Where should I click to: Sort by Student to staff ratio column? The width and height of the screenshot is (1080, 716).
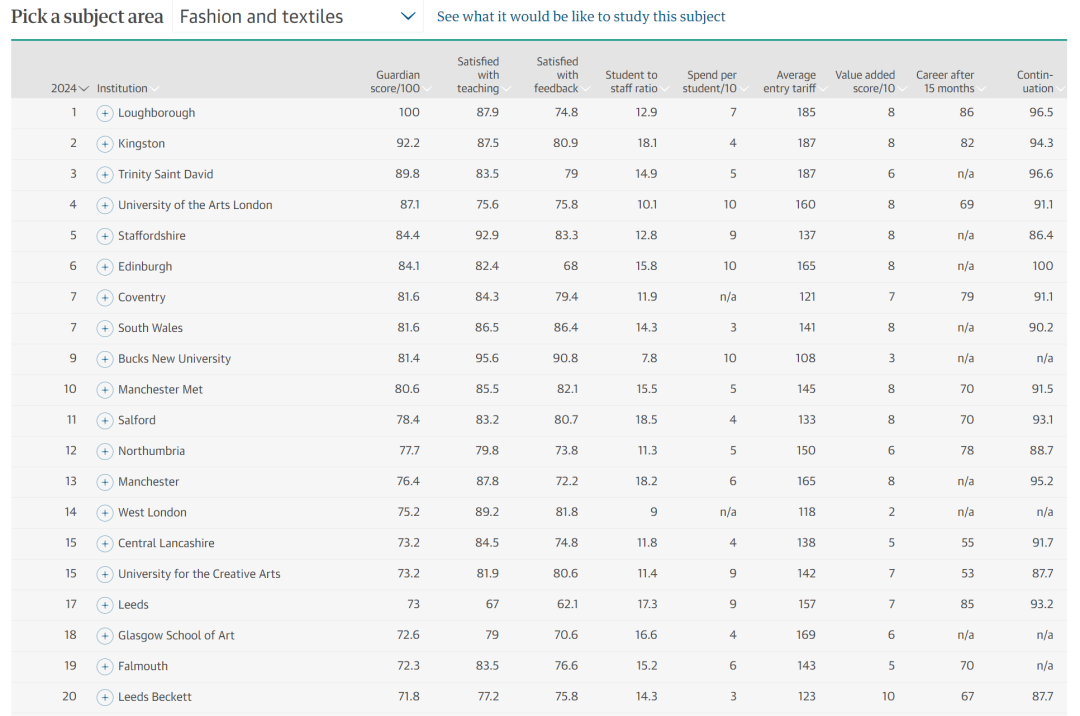point(636,81)
